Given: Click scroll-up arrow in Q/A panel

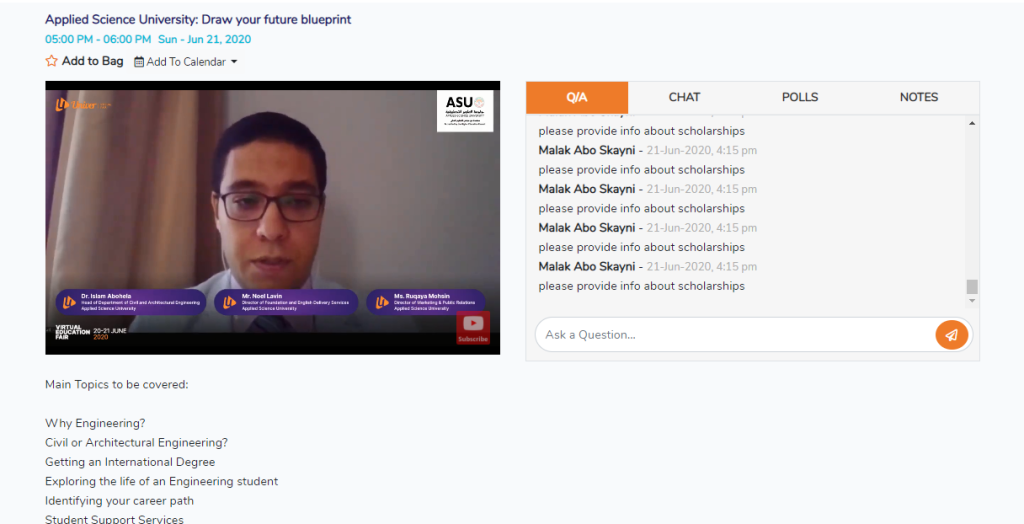Looking at the screenshot, I should coord(972,123).
